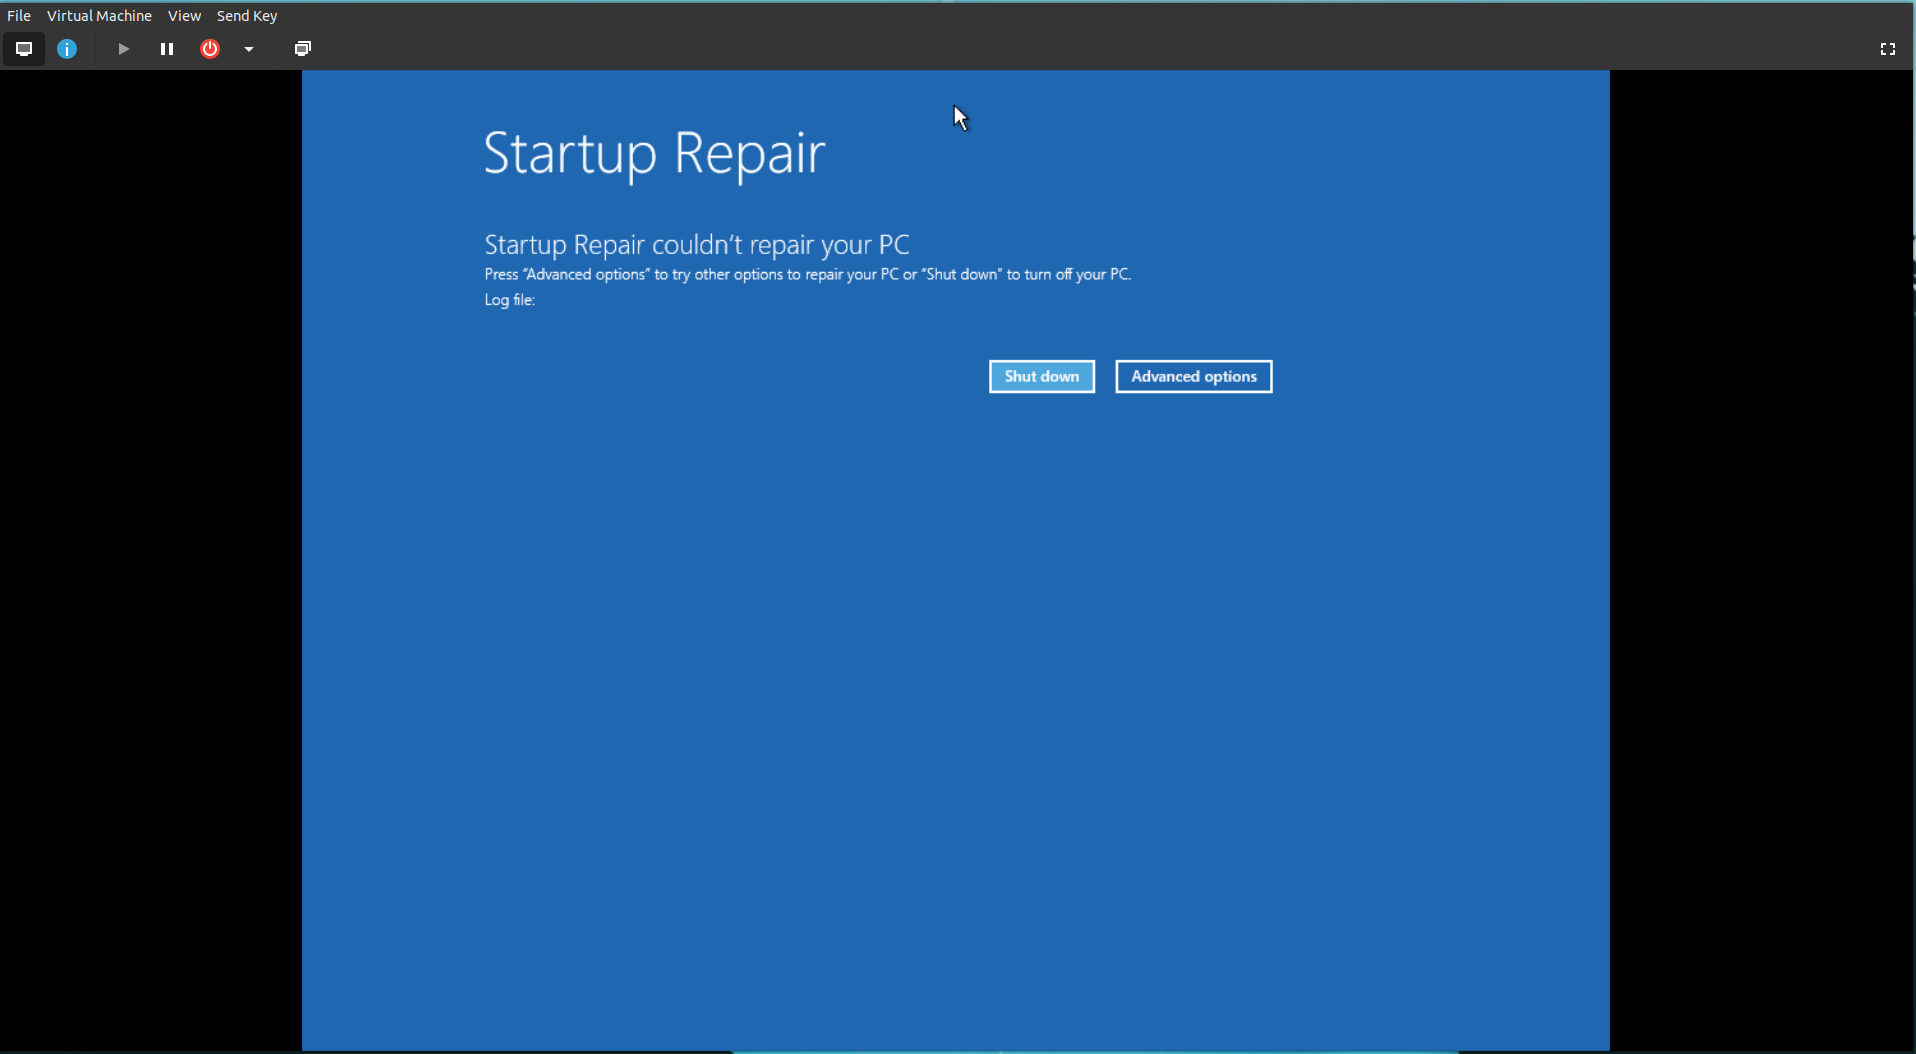
Task: Power off the guest with the red shutdown icon
Action: pos(209,49)
